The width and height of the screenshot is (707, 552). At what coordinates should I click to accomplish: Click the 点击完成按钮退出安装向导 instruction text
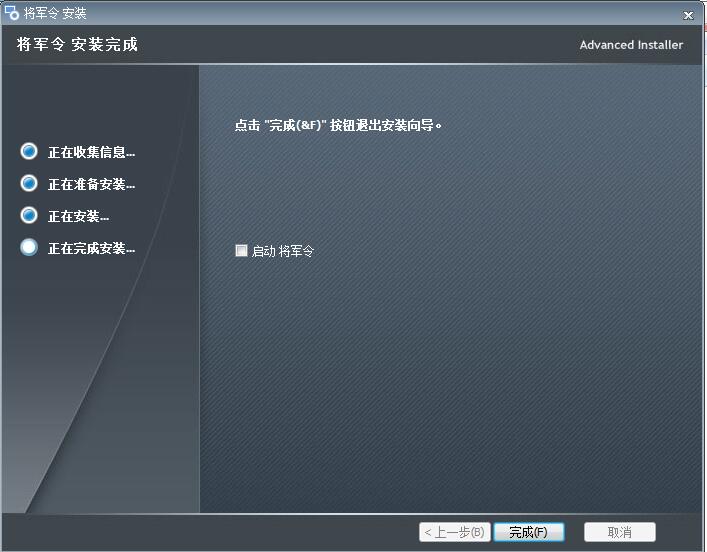(x=338, y=126)
